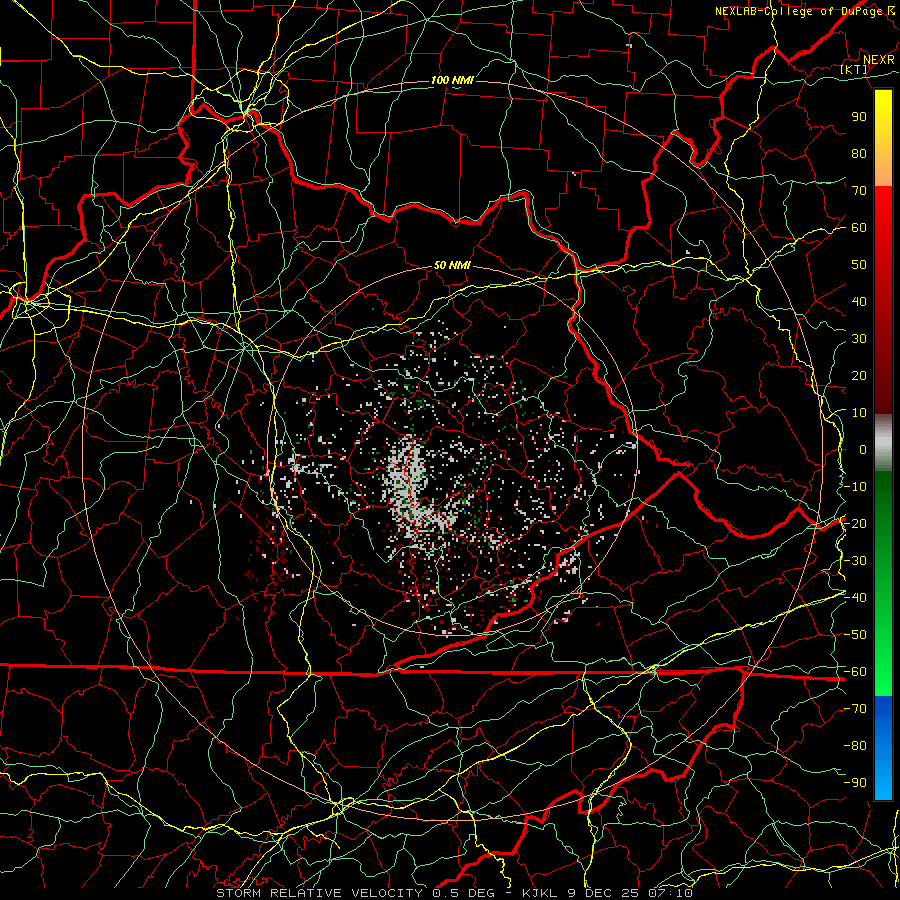The height and width of the screenshot is (900, 900).
Task: Click the 9 DEC 25 date in the caption
Action: coord(603,893)
